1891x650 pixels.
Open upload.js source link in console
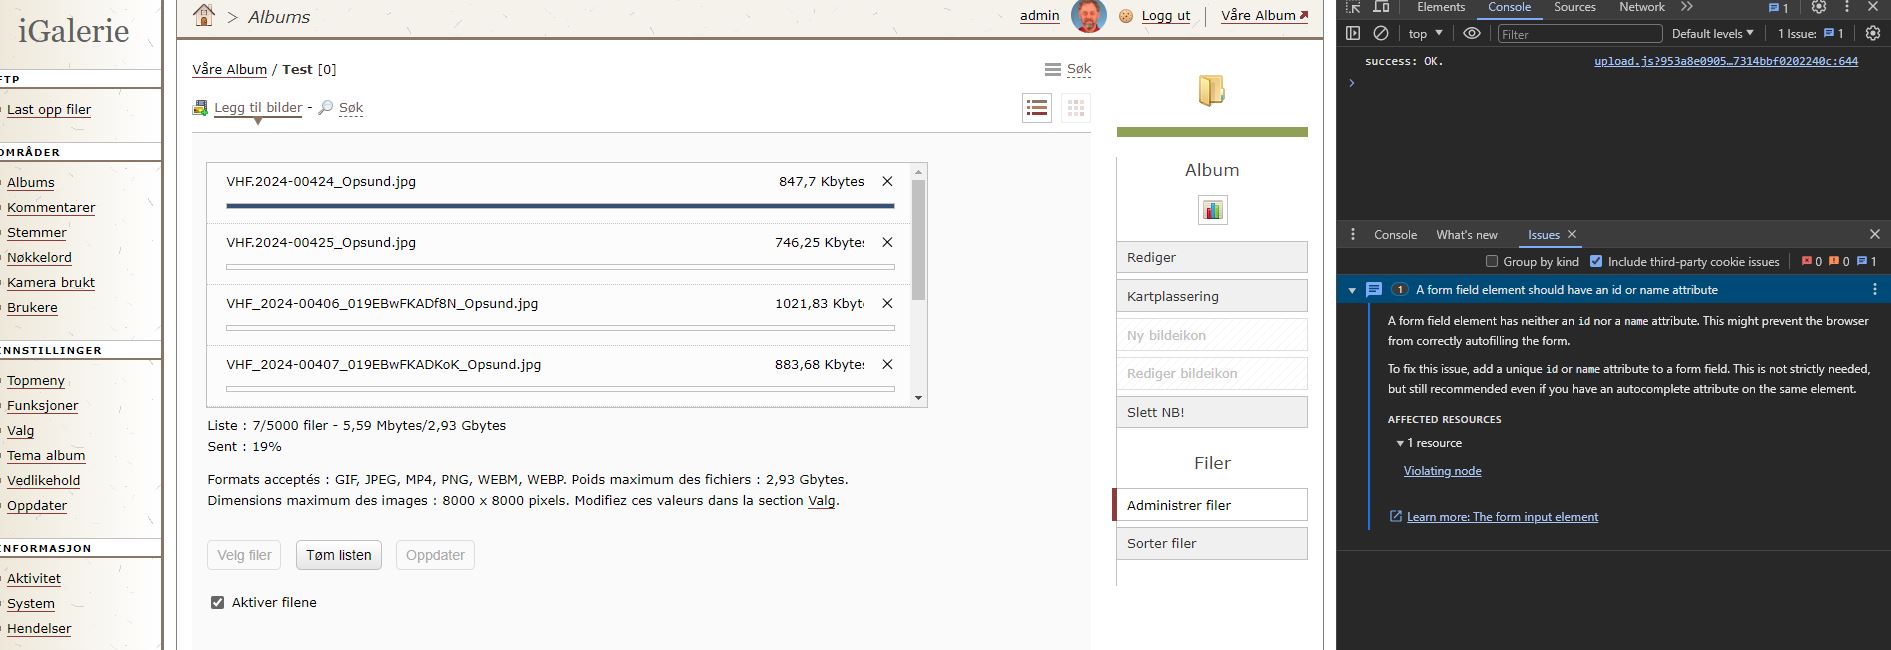click(1726, 61)
